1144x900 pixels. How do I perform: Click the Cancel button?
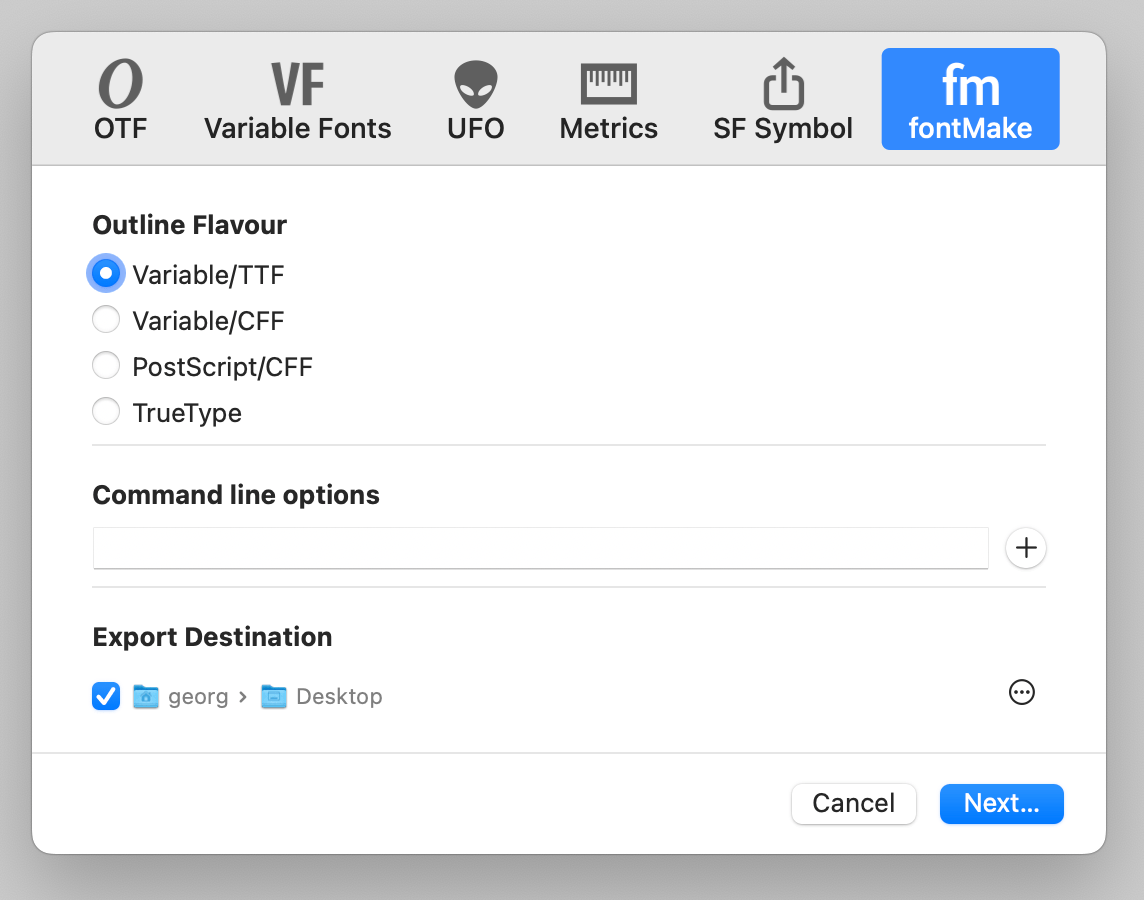coord(854,804)
